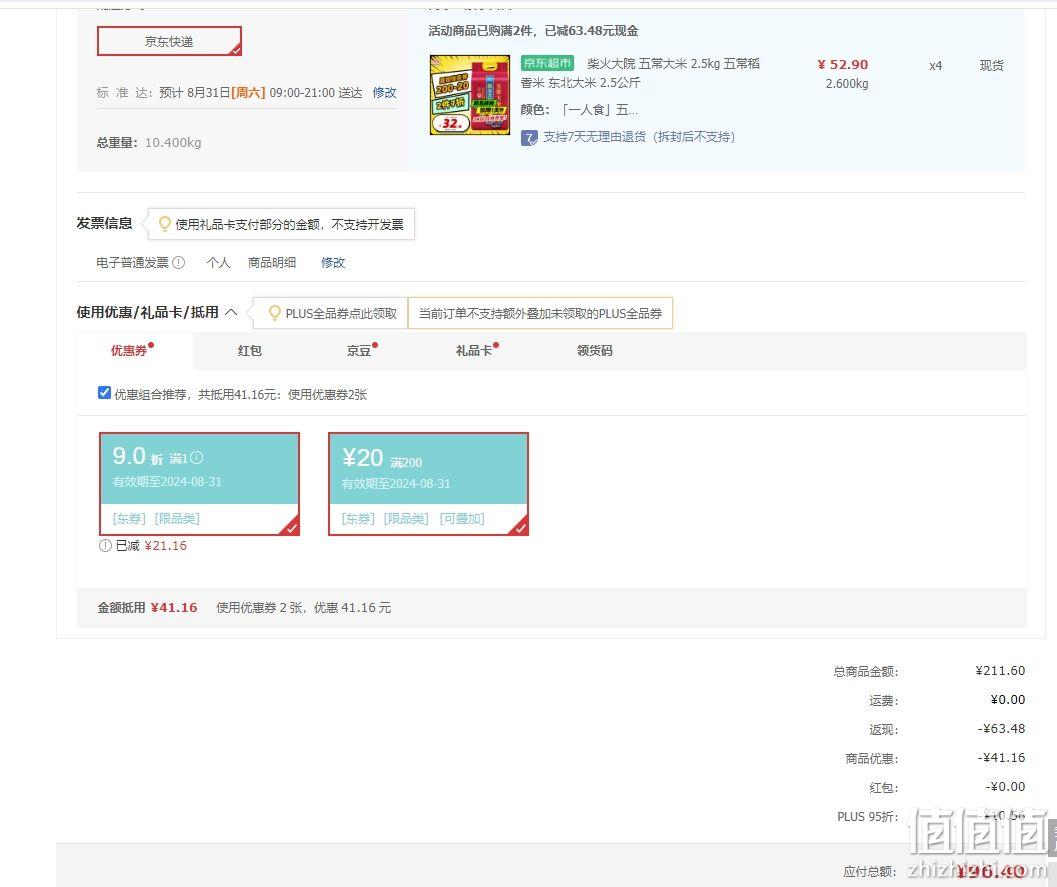The height and width of the screenshot is (887, 1057).
Task: Collapse the 使用优惠/礼品卡/抵用 section
Action: [231, 312]
